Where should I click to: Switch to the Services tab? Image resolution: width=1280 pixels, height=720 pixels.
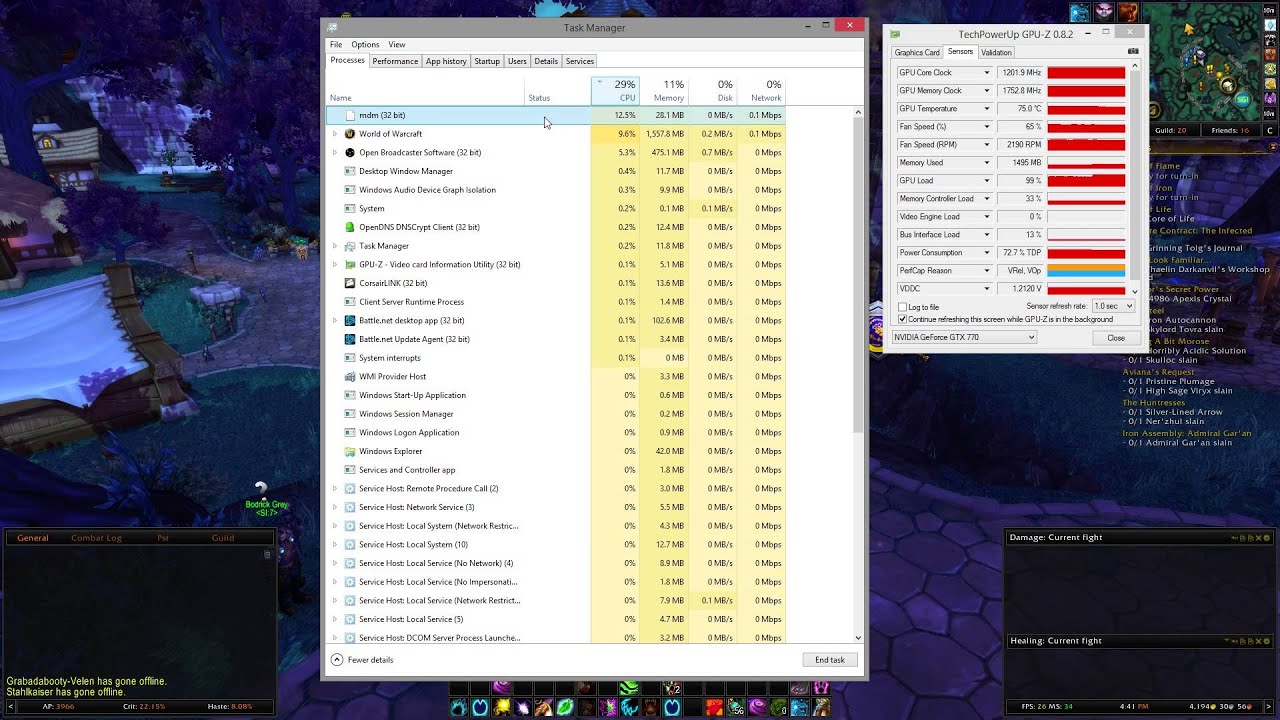(580, 61)
